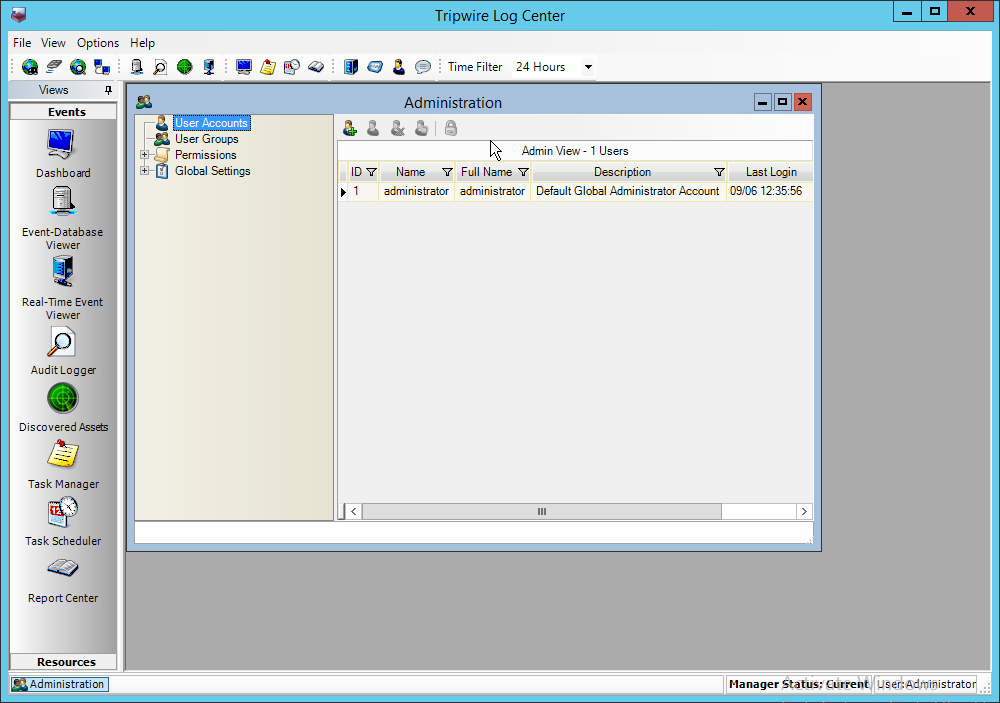The width and height of the screenshot is (1000, 703).
Task: Click the network workstation toolbar icon
Action: (209, 66)
